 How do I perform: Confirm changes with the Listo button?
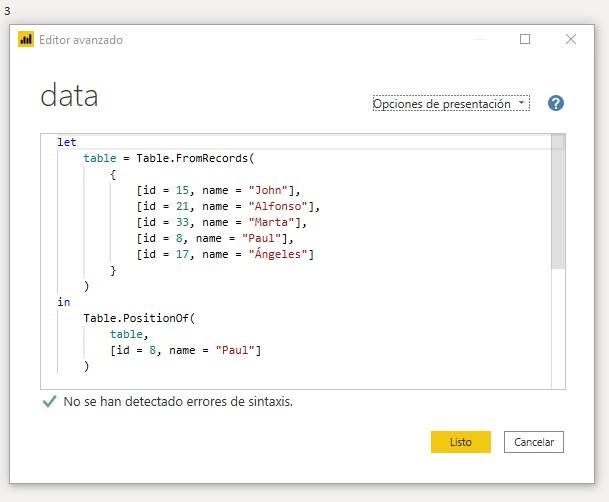(x=461, y=442)
